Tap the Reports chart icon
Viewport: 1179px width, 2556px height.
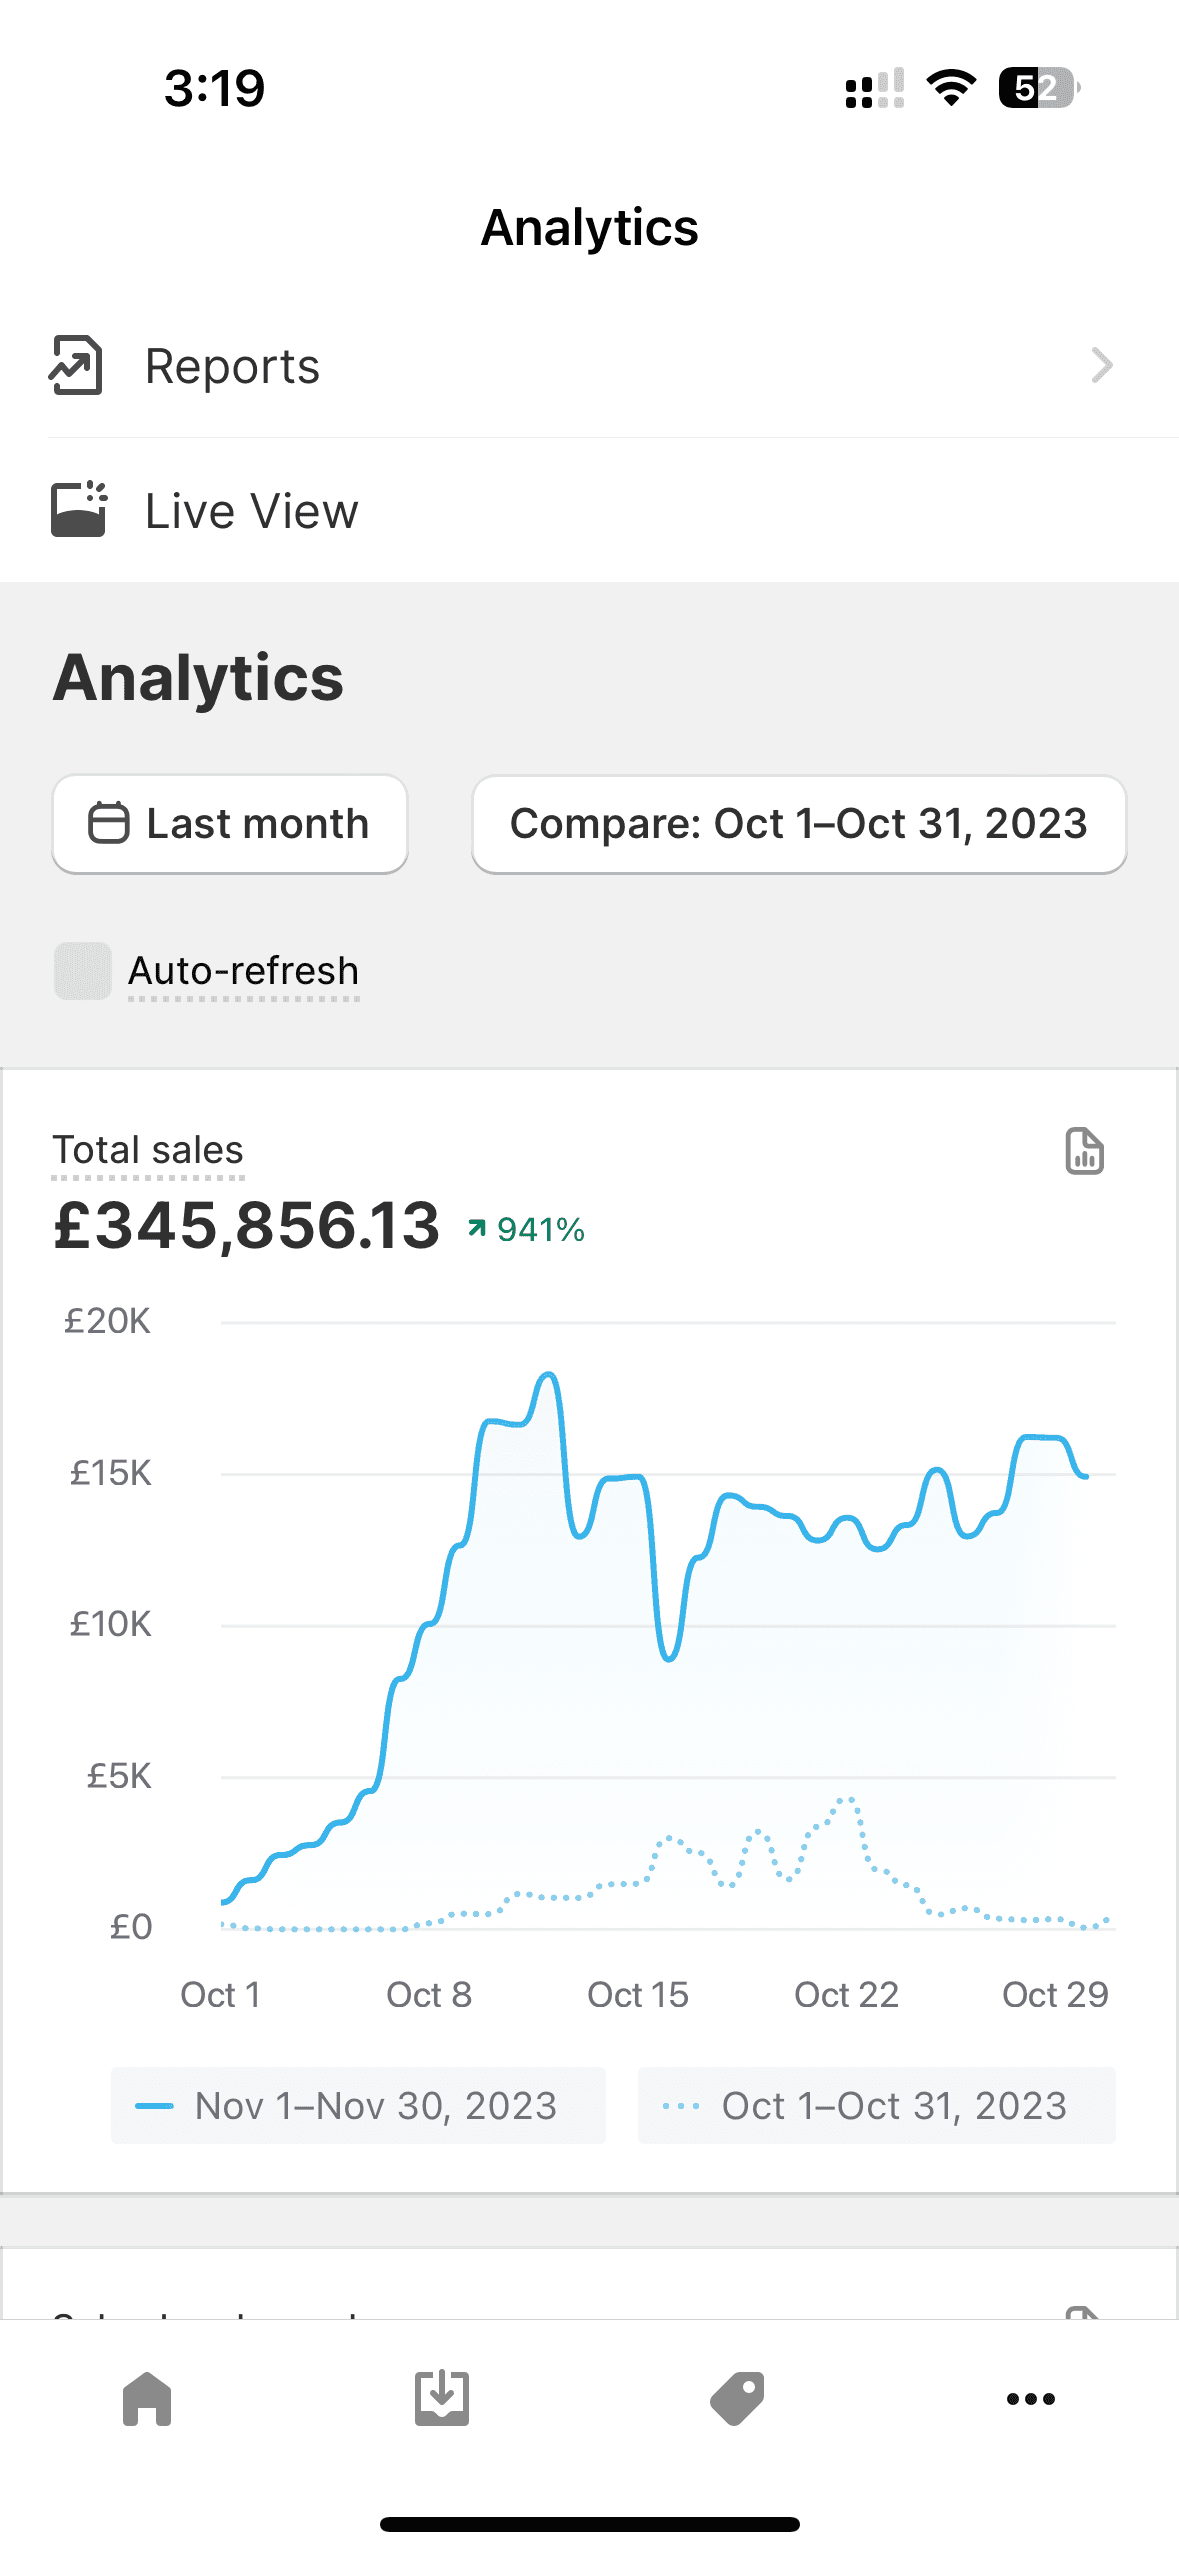point(76,365)
